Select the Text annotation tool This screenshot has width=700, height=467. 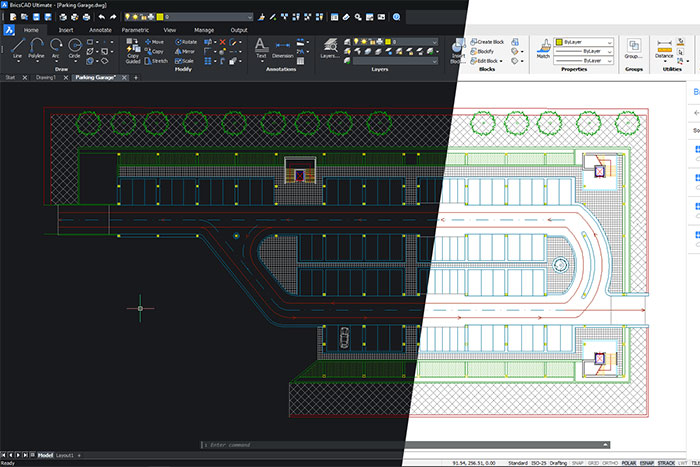tap(261, 48)
